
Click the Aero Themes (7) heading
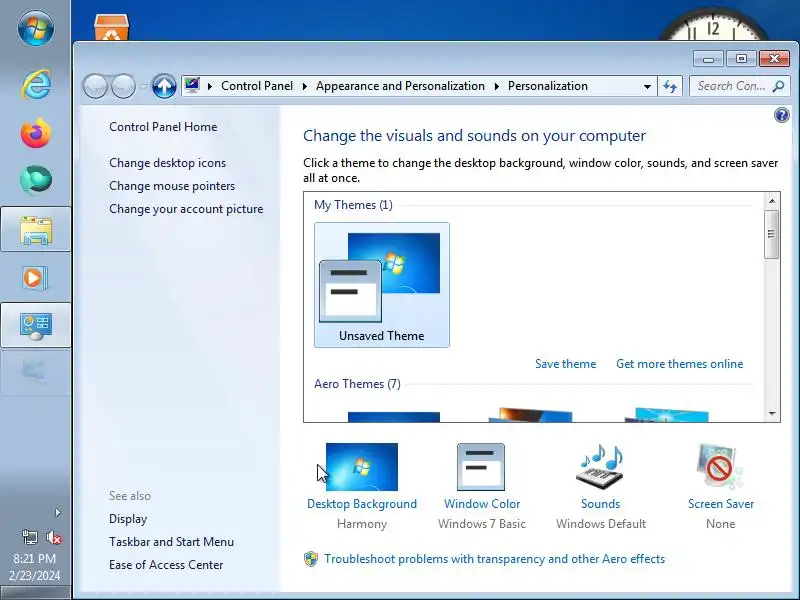point(357,384)
